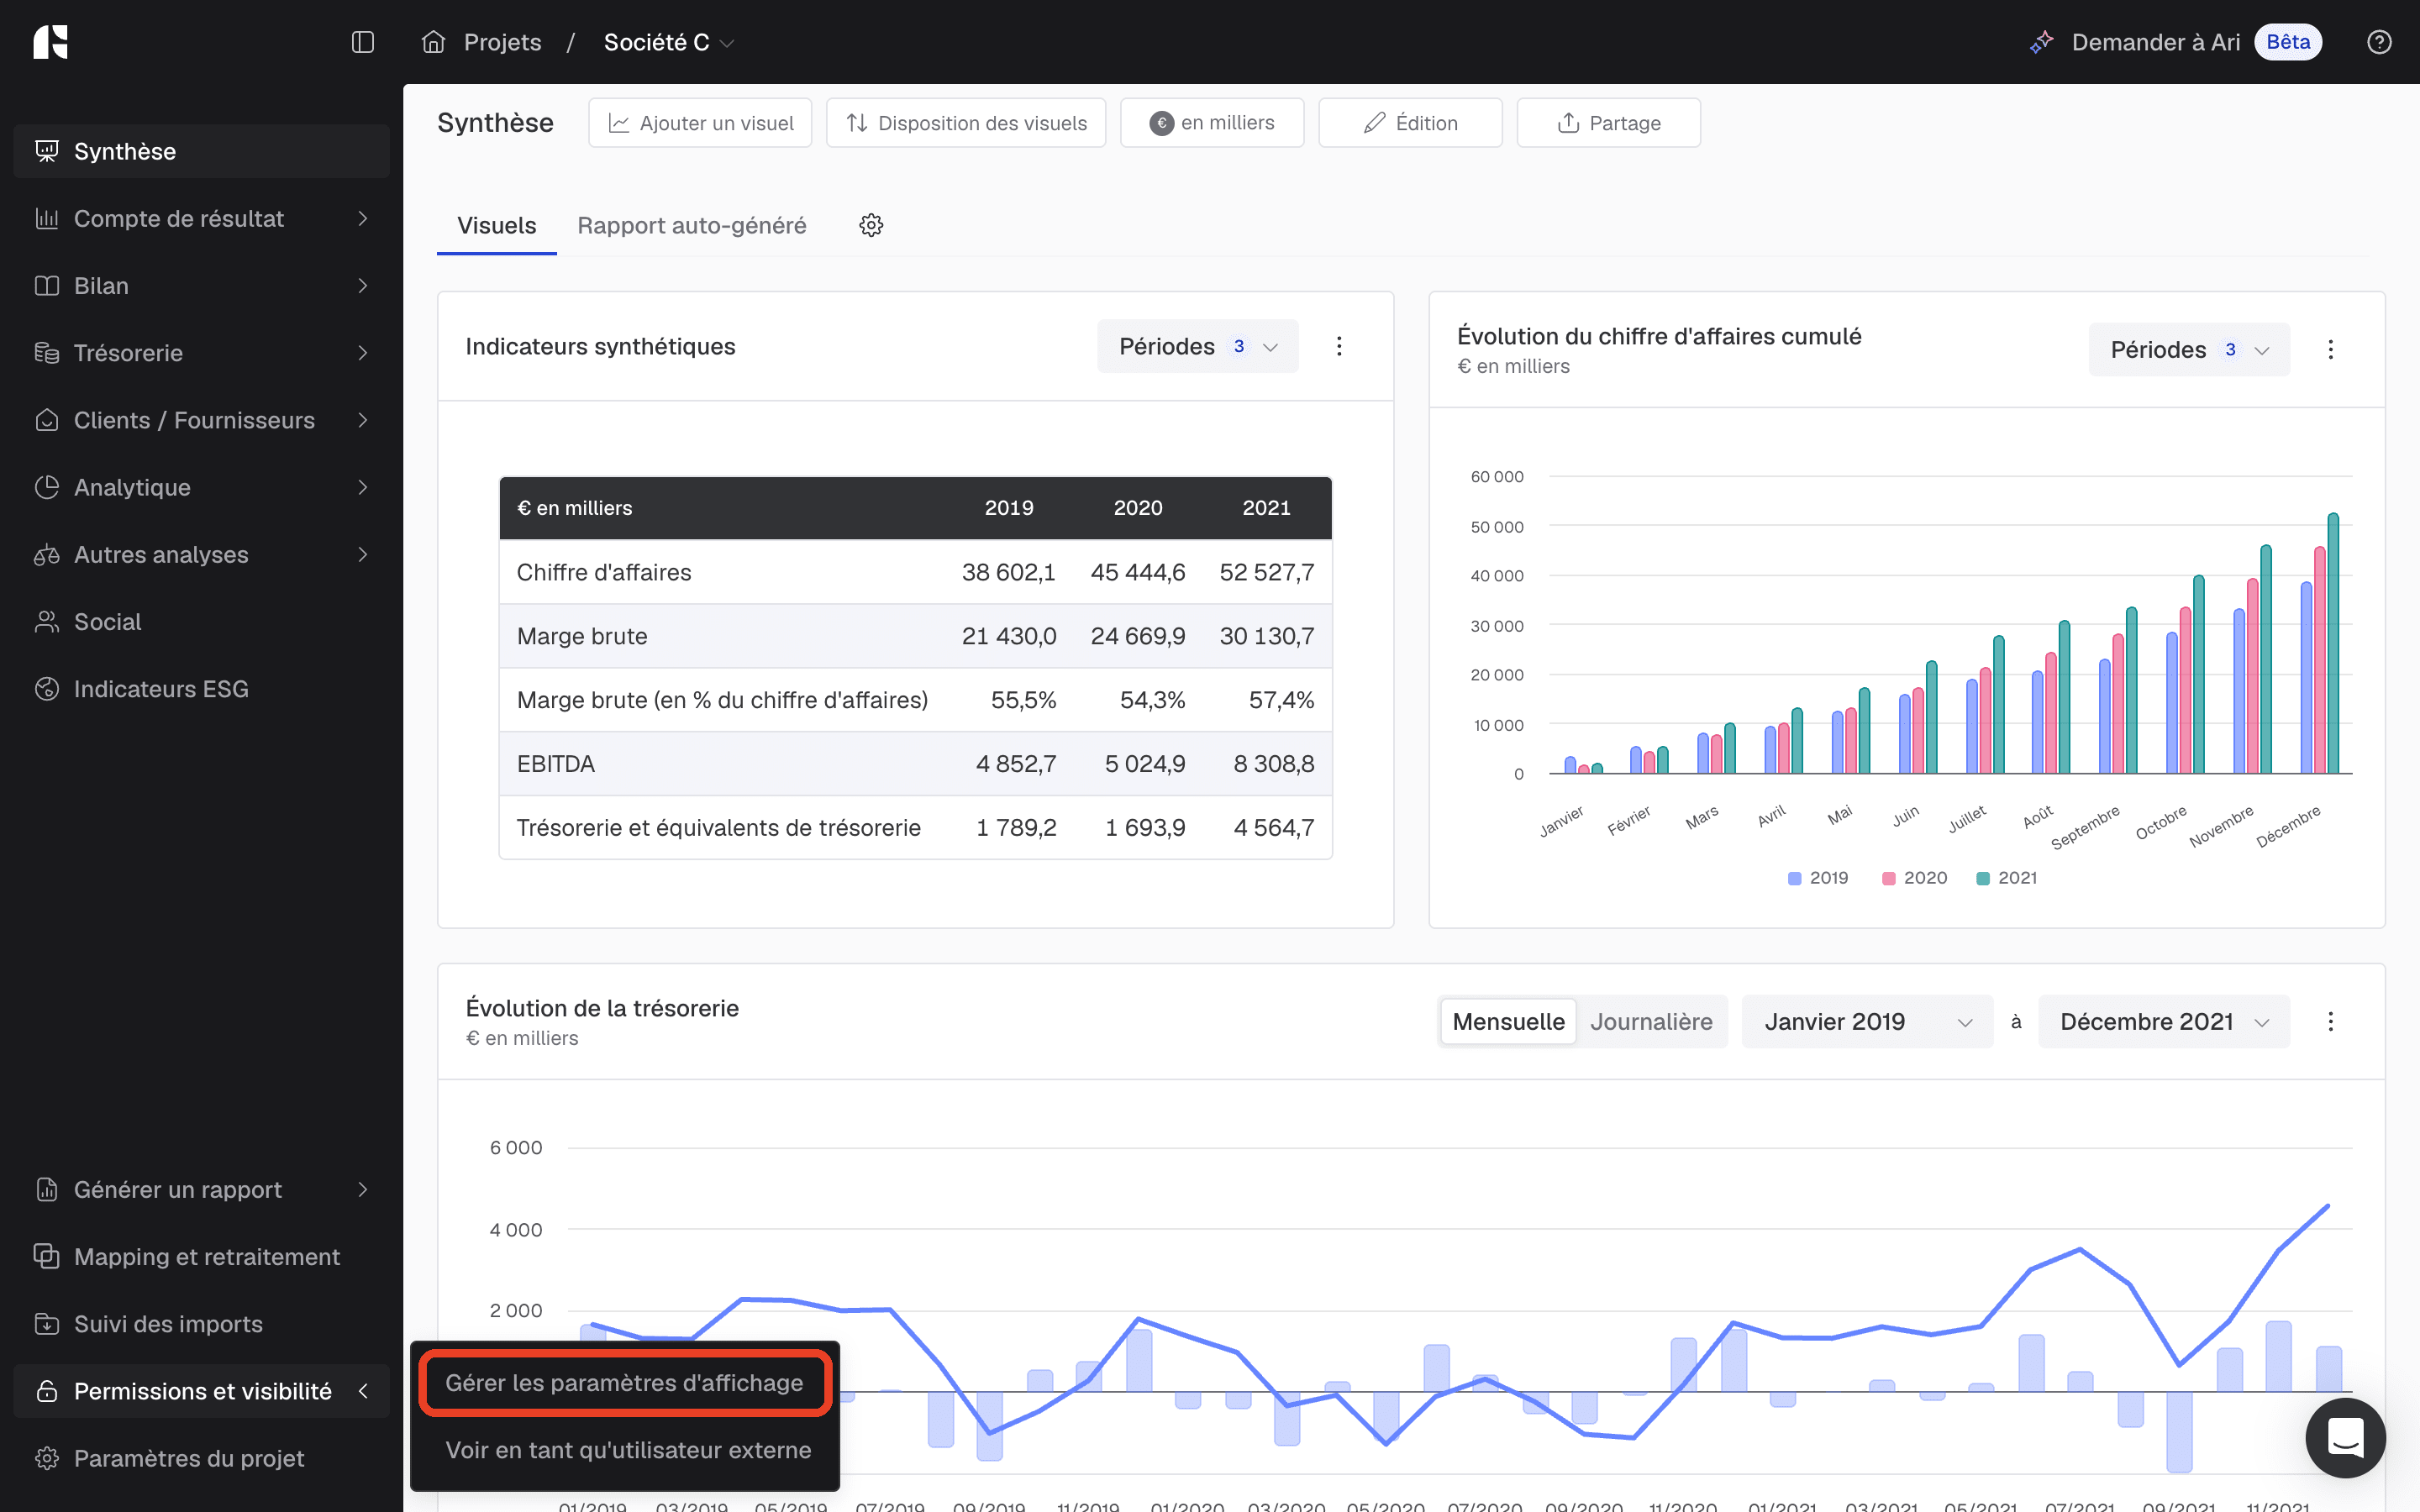2420x1512 pixels.
Task: Select Voir en tant qu'utilisateur externe
Action: (x=628, y=1450)
